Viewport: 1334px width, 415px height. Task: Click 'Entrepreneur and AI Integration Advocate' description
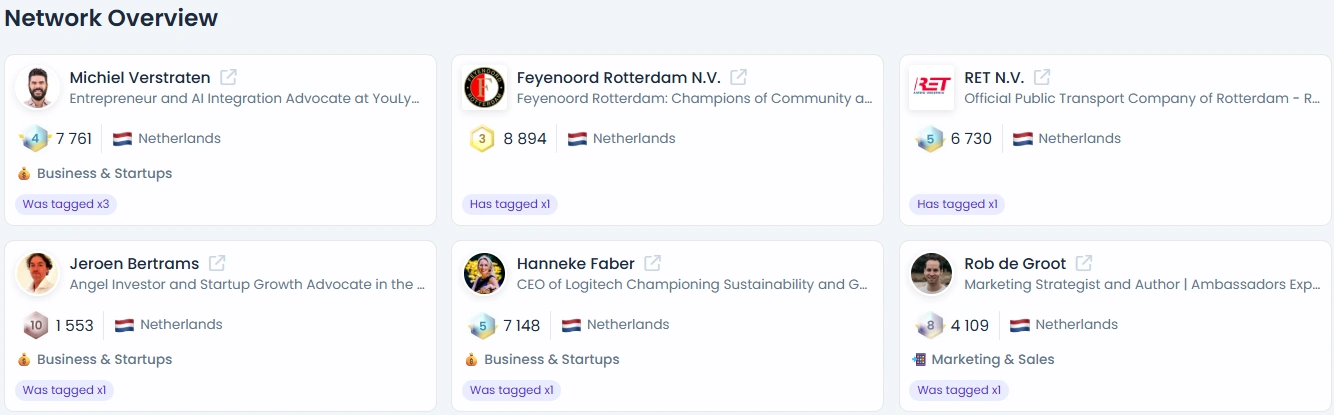tap(245, 99)
